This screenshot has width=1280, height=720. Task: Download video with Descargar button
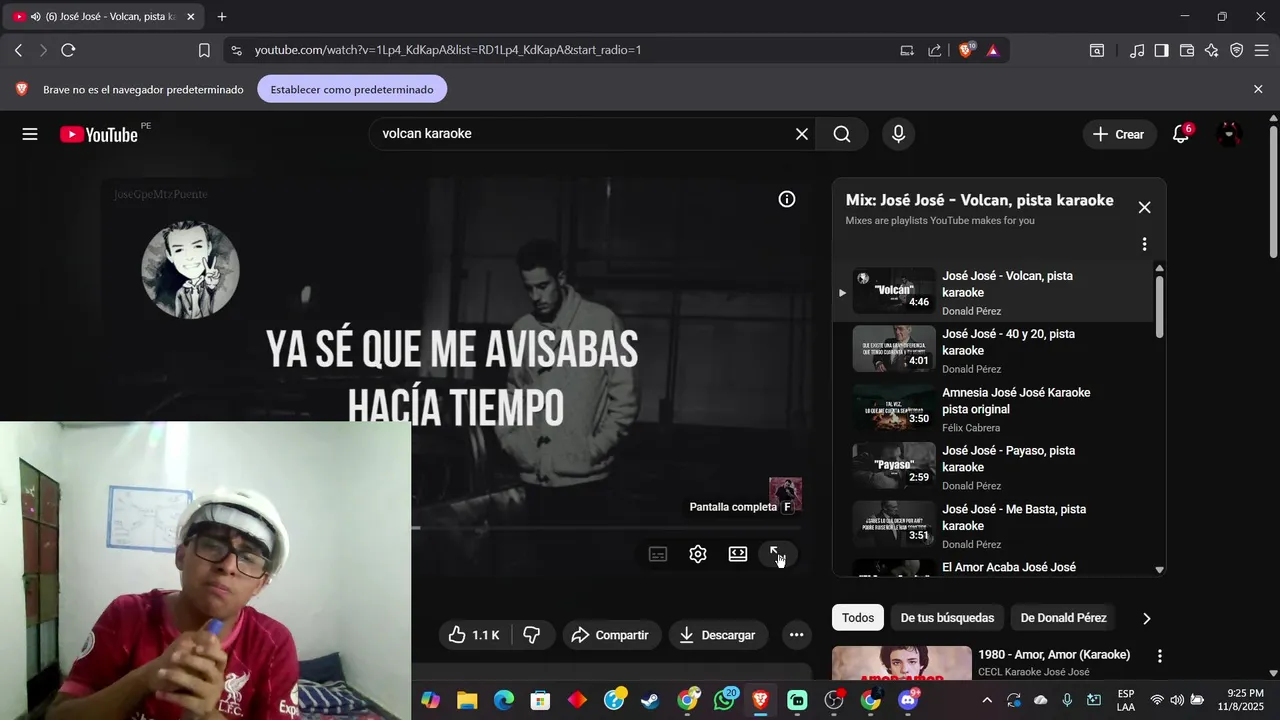pyautogui.click(x=717, y=635)
